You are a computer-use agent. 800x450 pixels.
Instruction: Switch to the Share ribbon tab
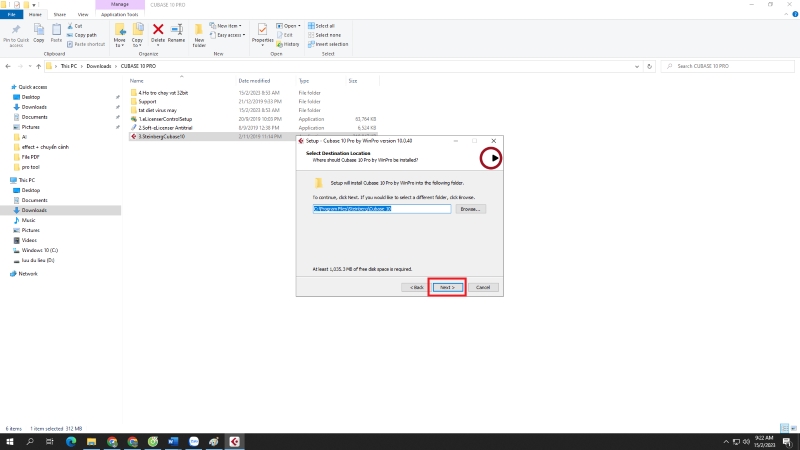(x=60, y=14)
